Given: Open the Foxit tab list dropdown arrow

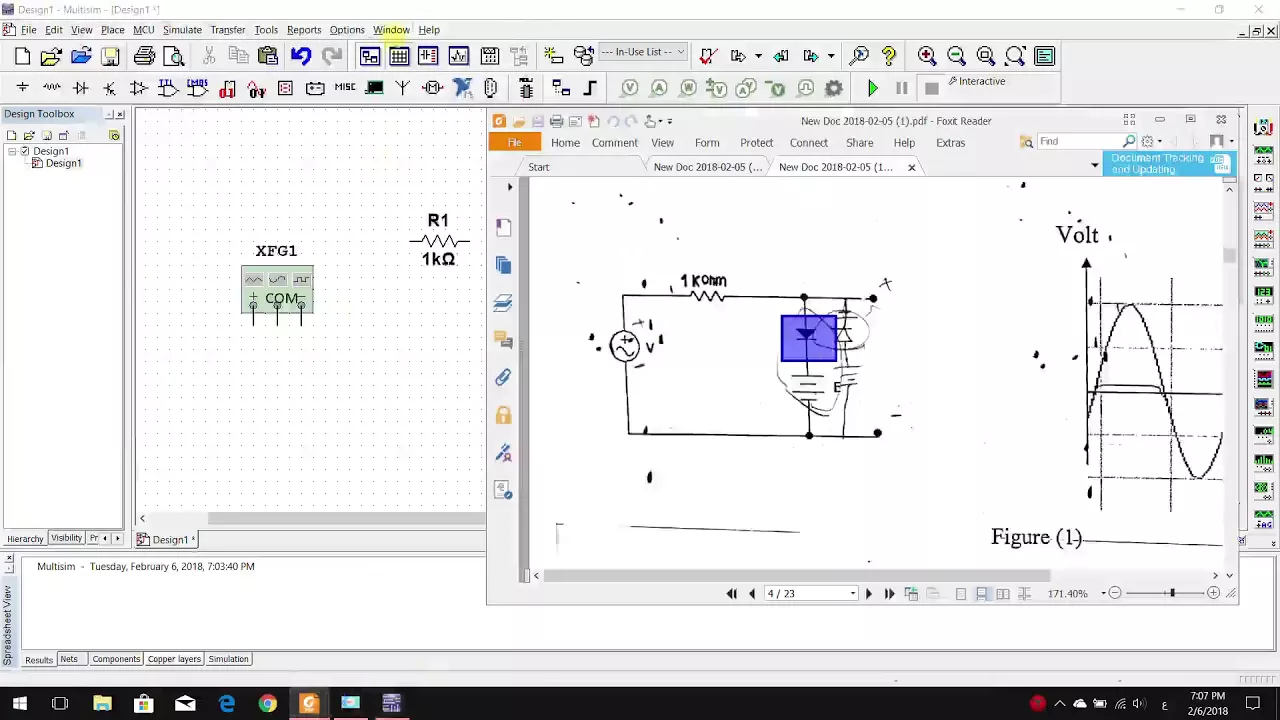Looking at the screenshot, I should pyautogui.click(x=1095, y=166).
